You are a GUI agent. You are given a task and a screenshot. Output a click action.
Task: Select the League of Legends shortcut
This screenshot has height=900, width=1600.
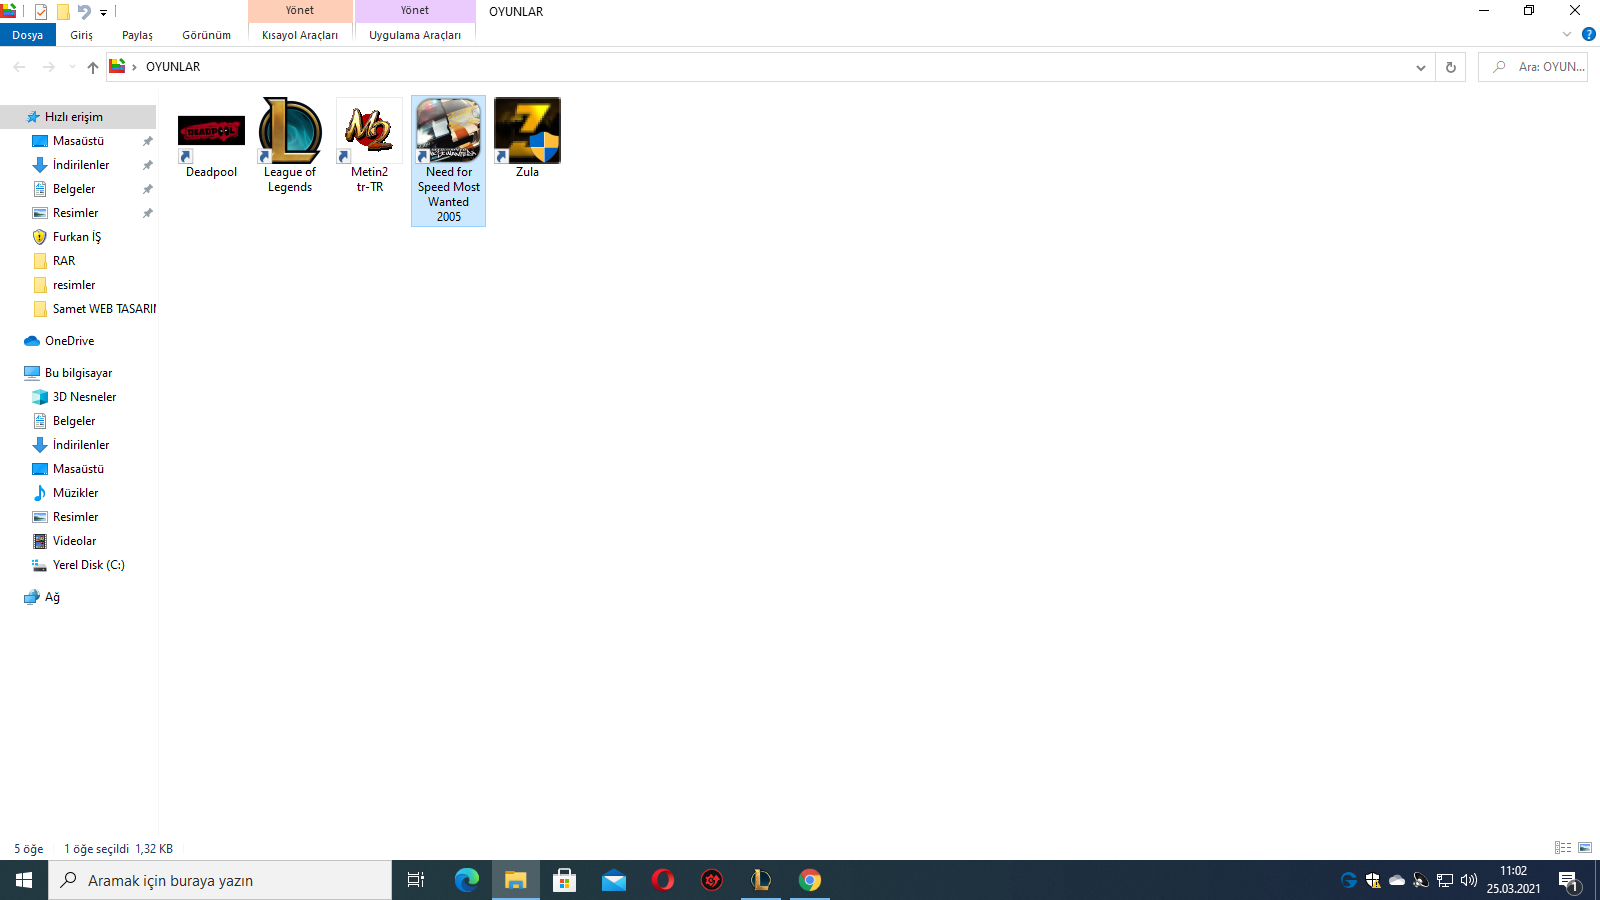[290, 146]
